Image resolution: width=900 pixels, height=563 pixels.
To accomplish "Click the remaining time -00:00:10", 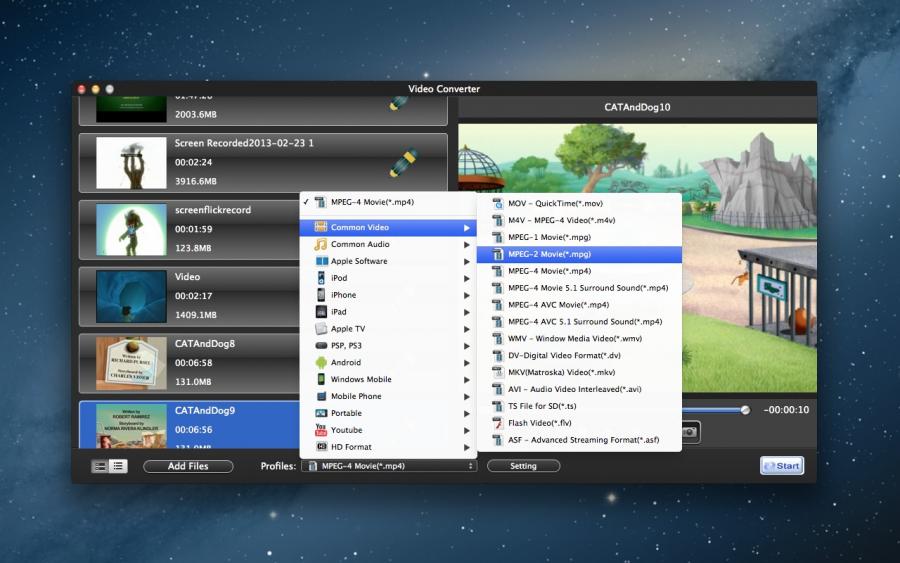I will (786, 410).
